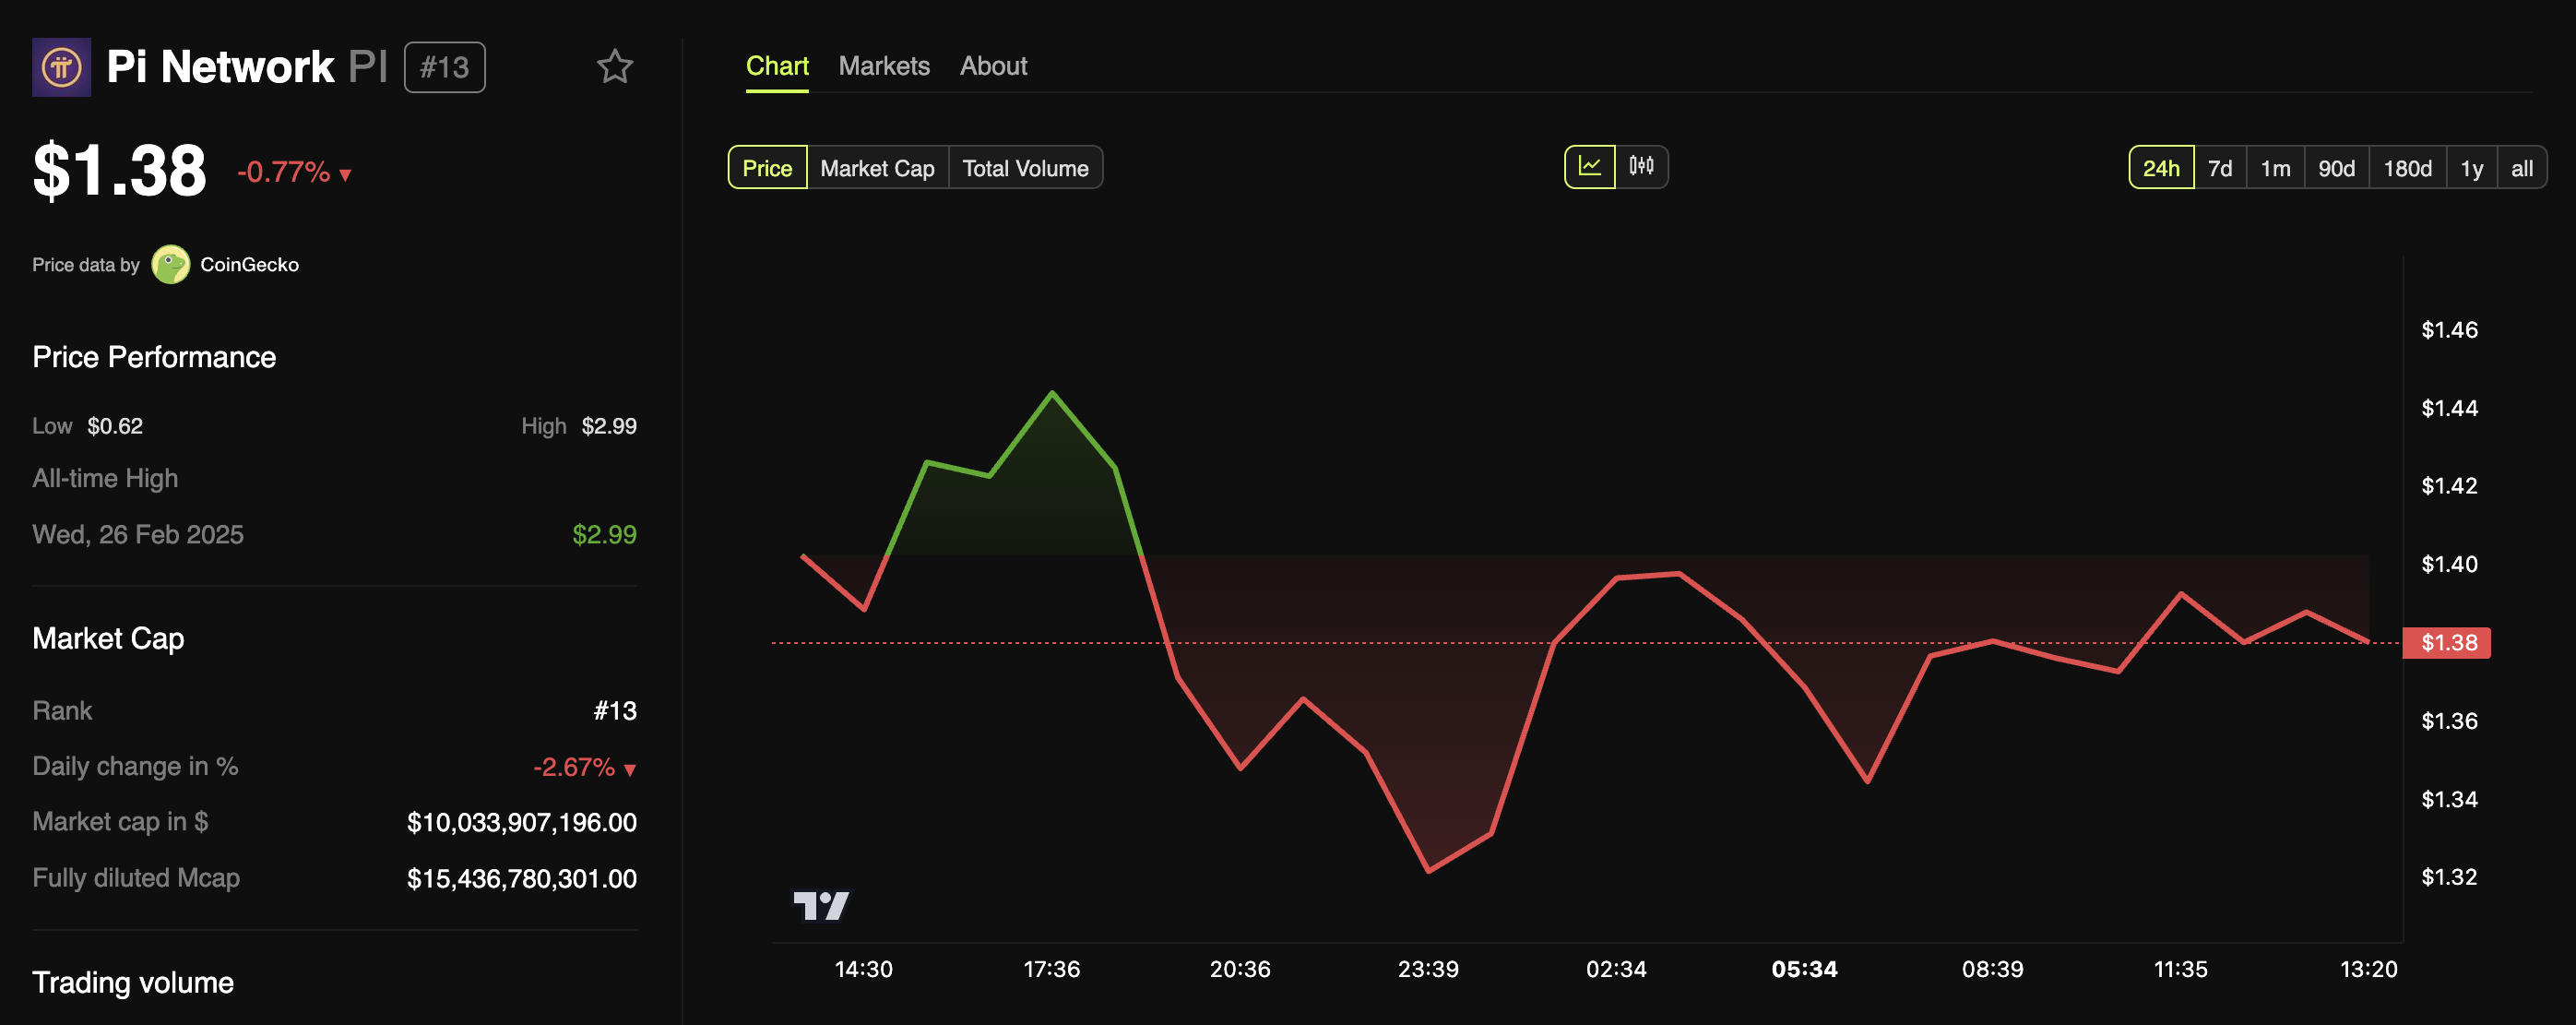Click the red $1.38 price label on axis
Viewport: 2576px width, 1025px height.
click(x=2447, y=643)
